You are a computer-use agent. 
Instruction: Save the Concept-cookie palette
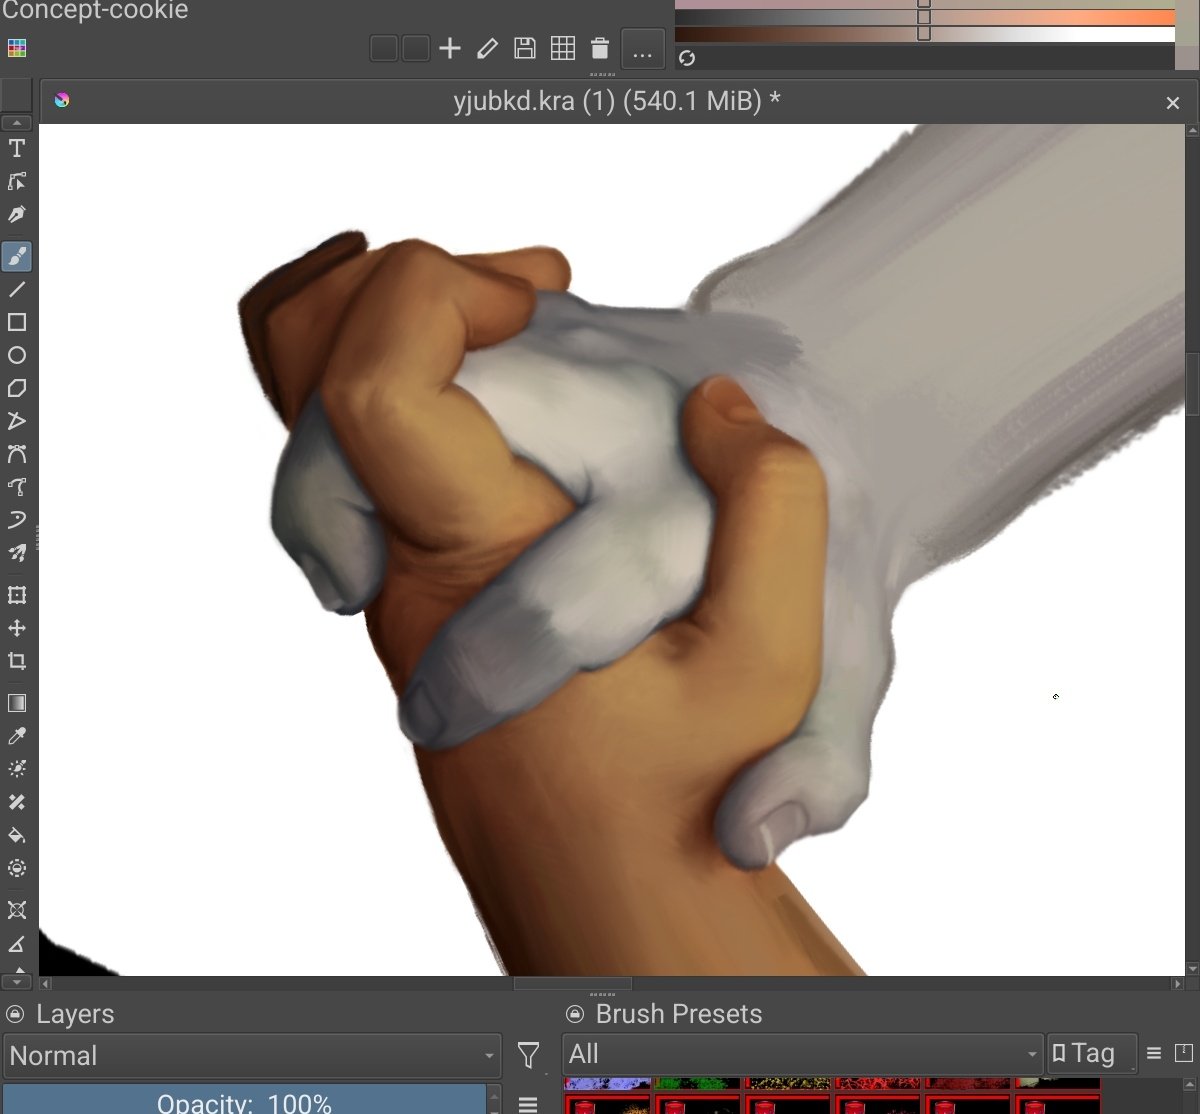pos(525,48)
